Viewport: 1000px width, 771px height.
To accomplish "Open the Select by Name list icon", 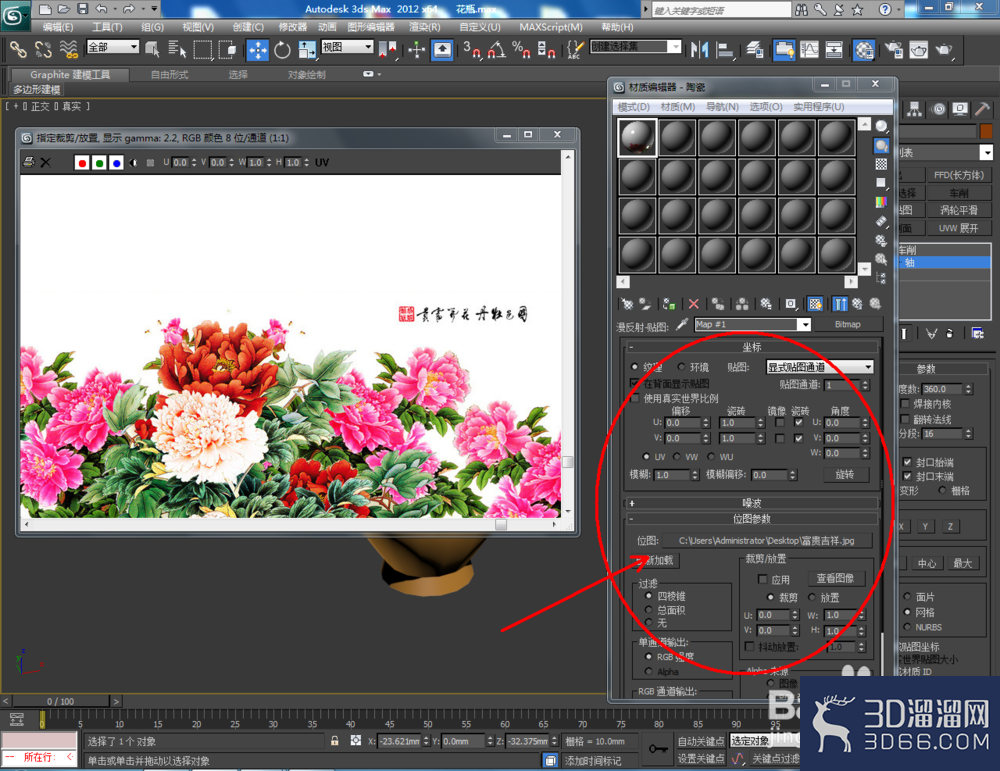I will click(x=177, y=50).
